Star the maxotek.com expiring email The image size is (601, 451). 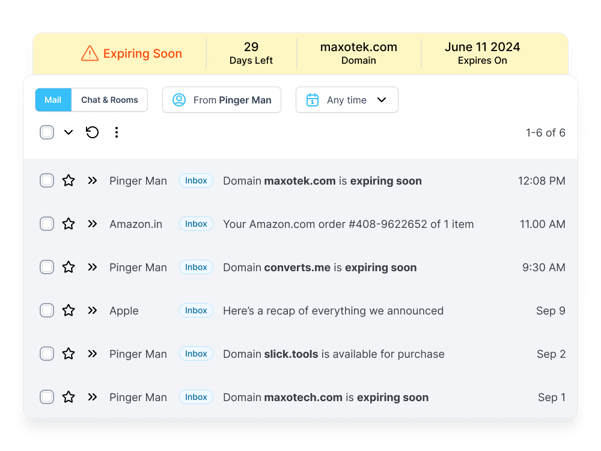(69, 180)
